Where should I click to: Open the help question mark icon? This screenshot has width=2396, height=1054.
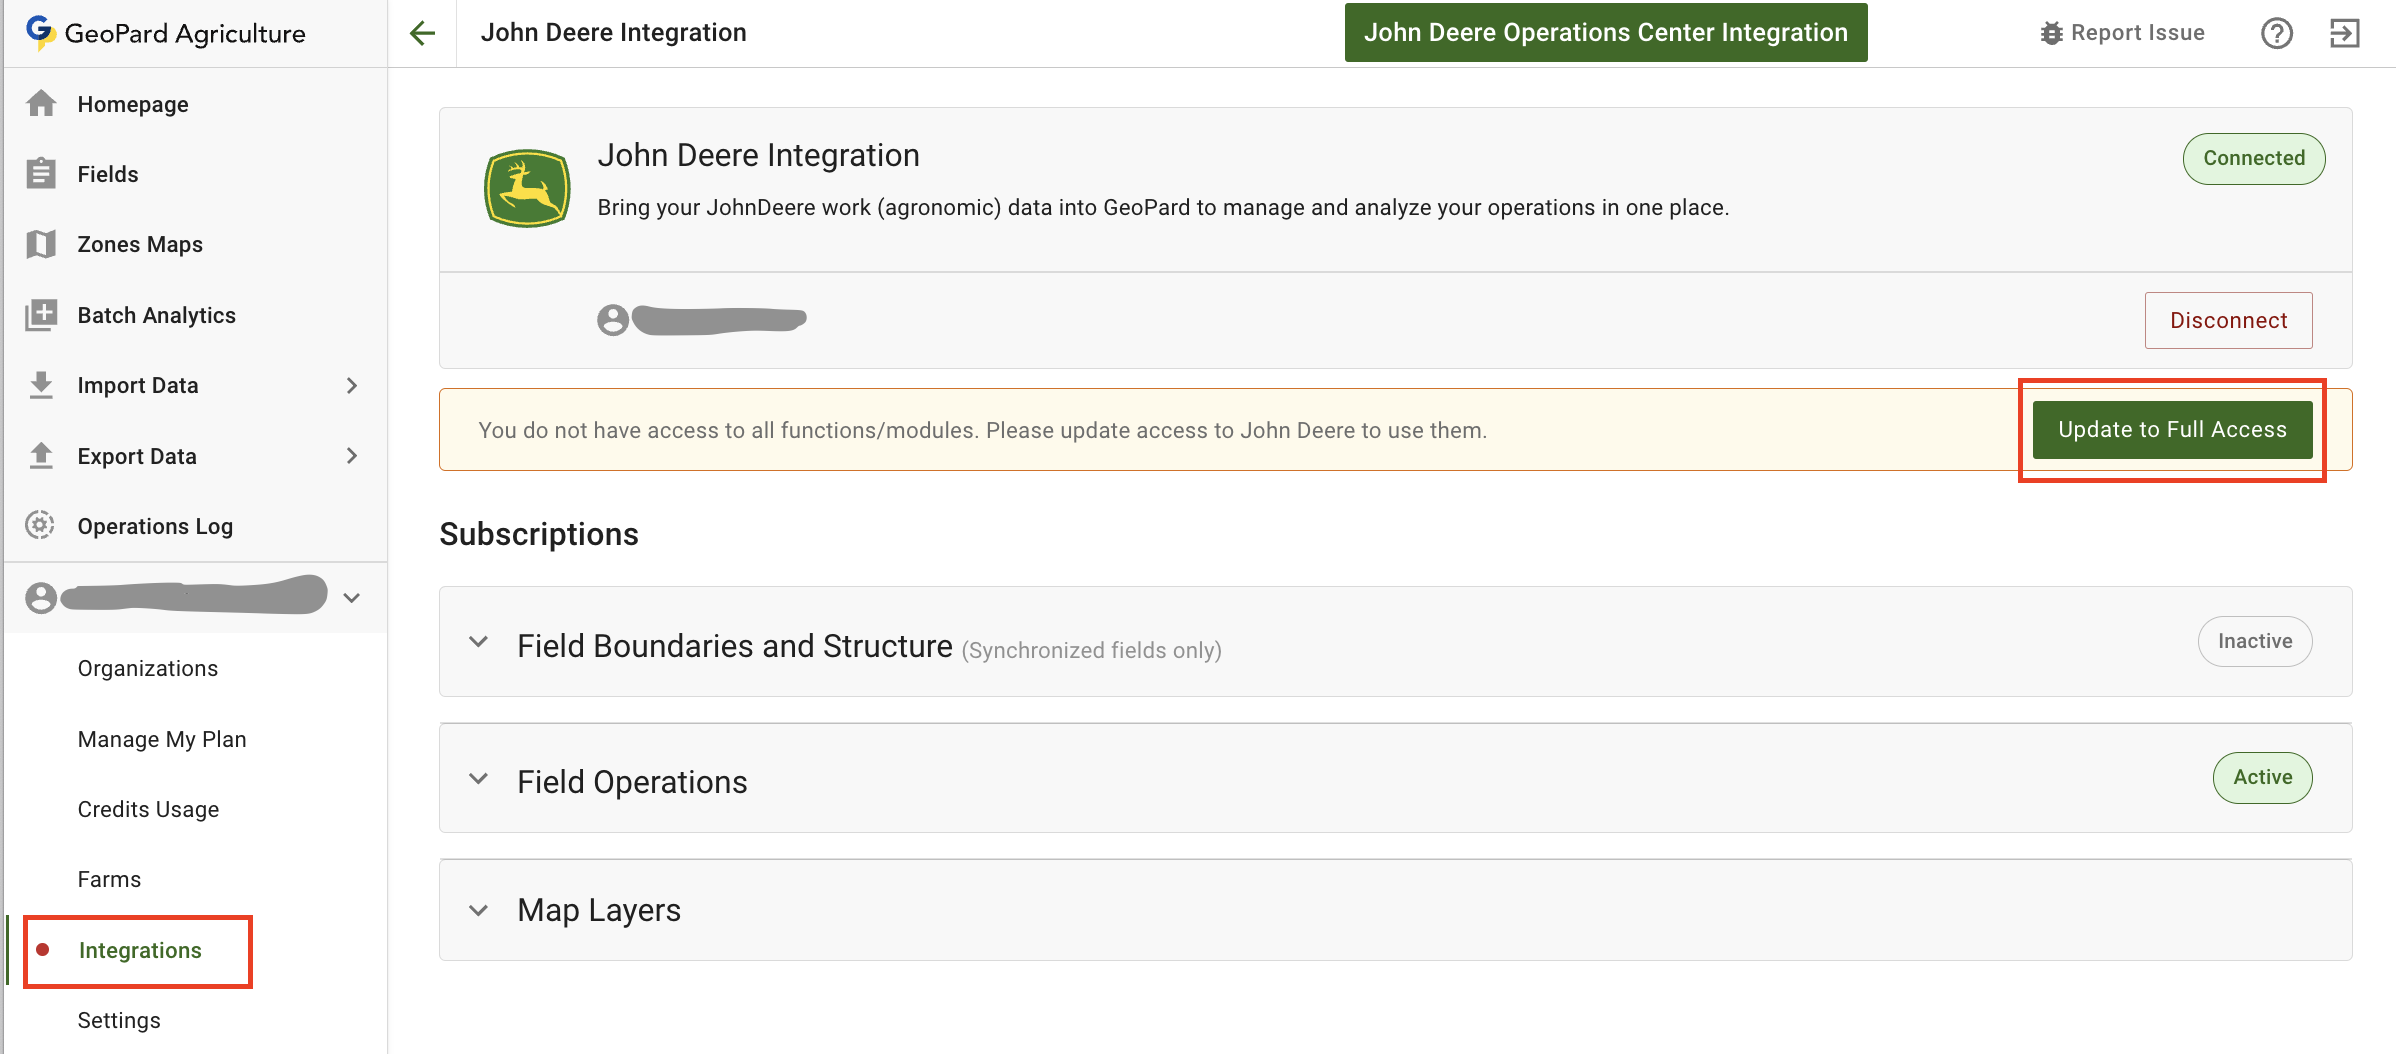(x=2276, y=33)
